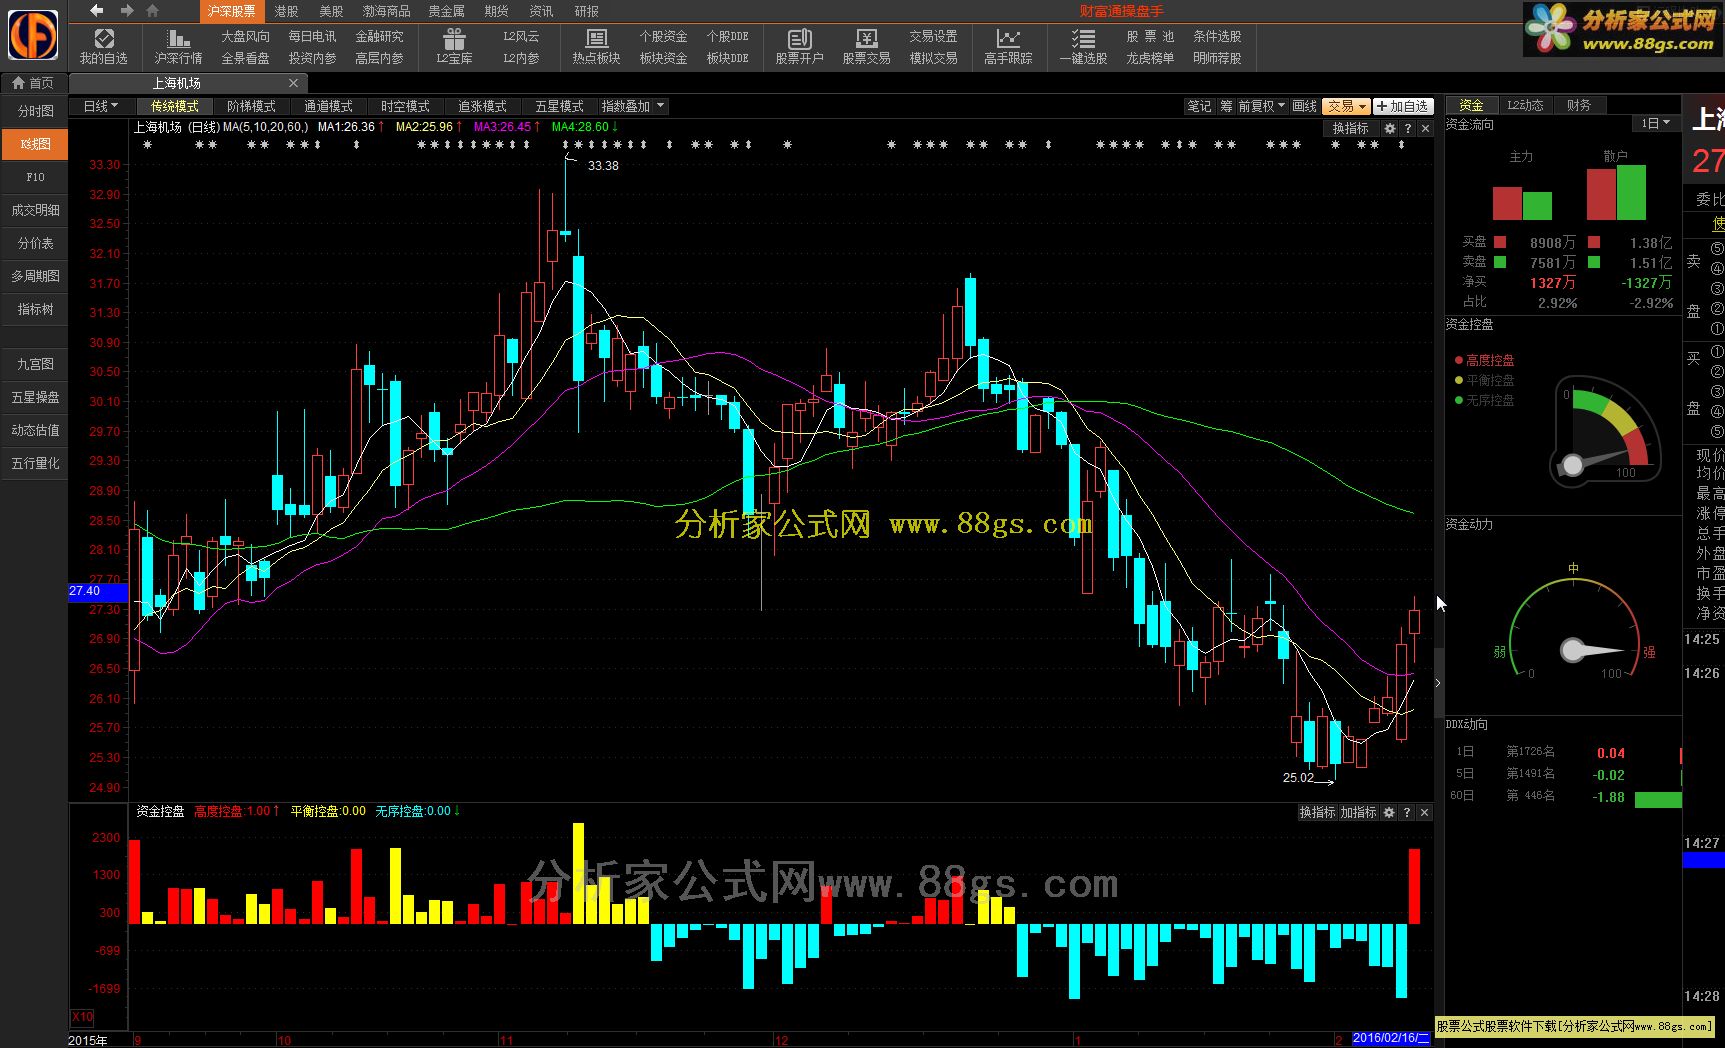Open 首页 home tab
The width and height of the screenshot is (1725, 1048).
coord(34,83)
